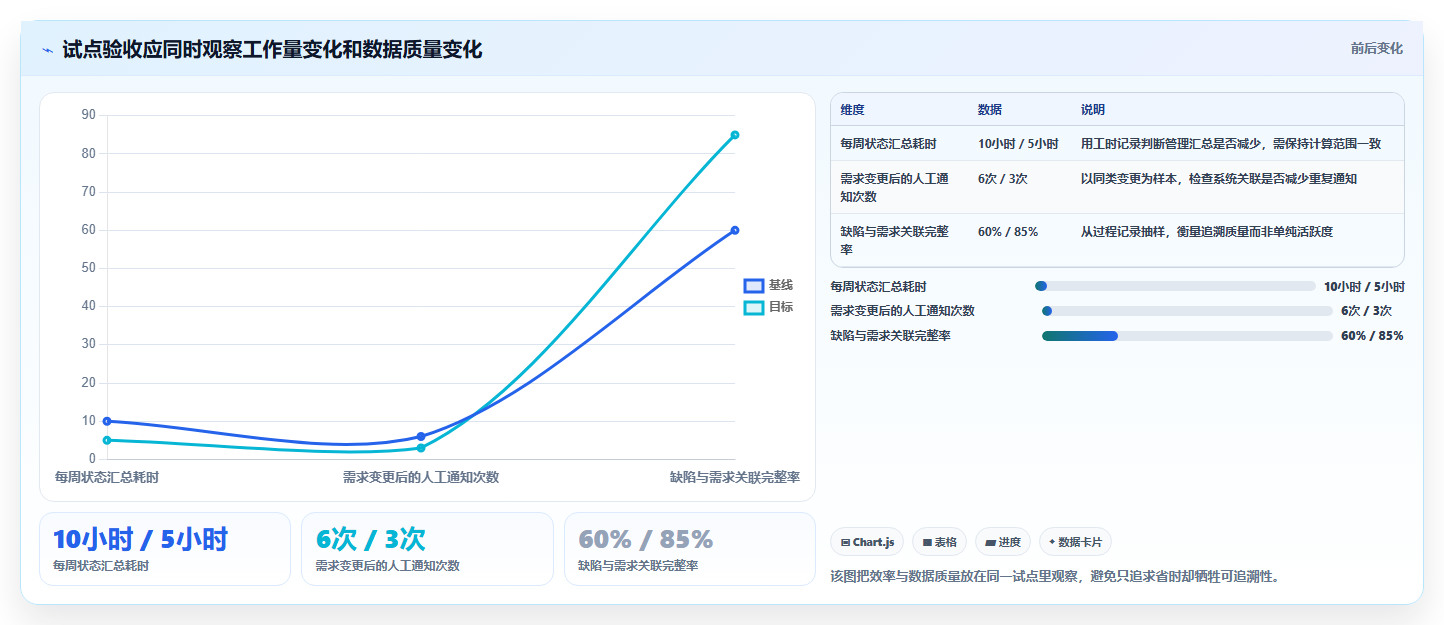This screenshot has width=1444, height=625.
Task: Click x-axis label 每周状态汇总耗时
Action: [107, 477]
